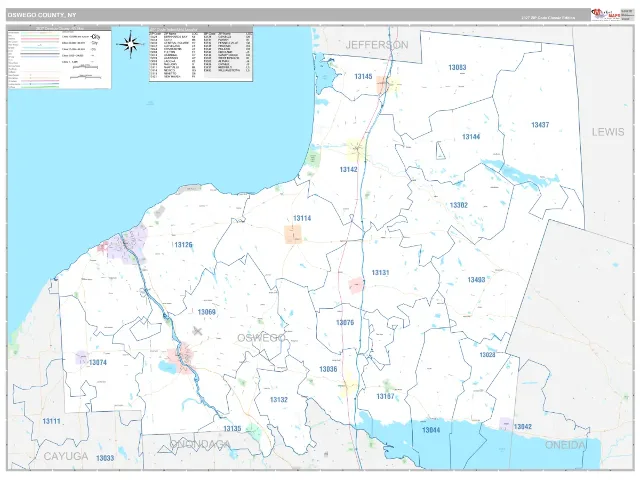Click the OSWEGO county name label
The width and height of the screenshot is (640, 480).
pyautogui.click(x=261, y=338)
